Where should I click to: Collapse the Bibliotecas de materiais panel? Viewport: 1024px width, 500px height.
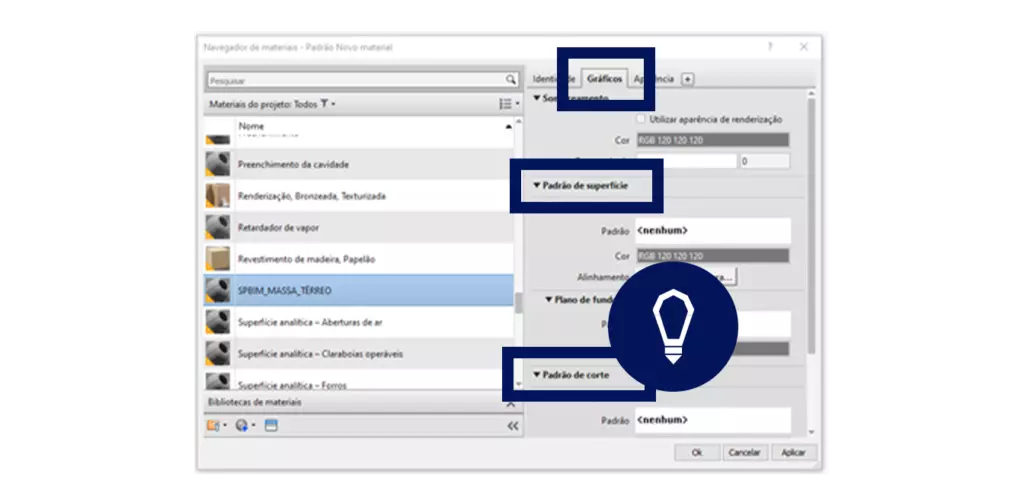511,403
